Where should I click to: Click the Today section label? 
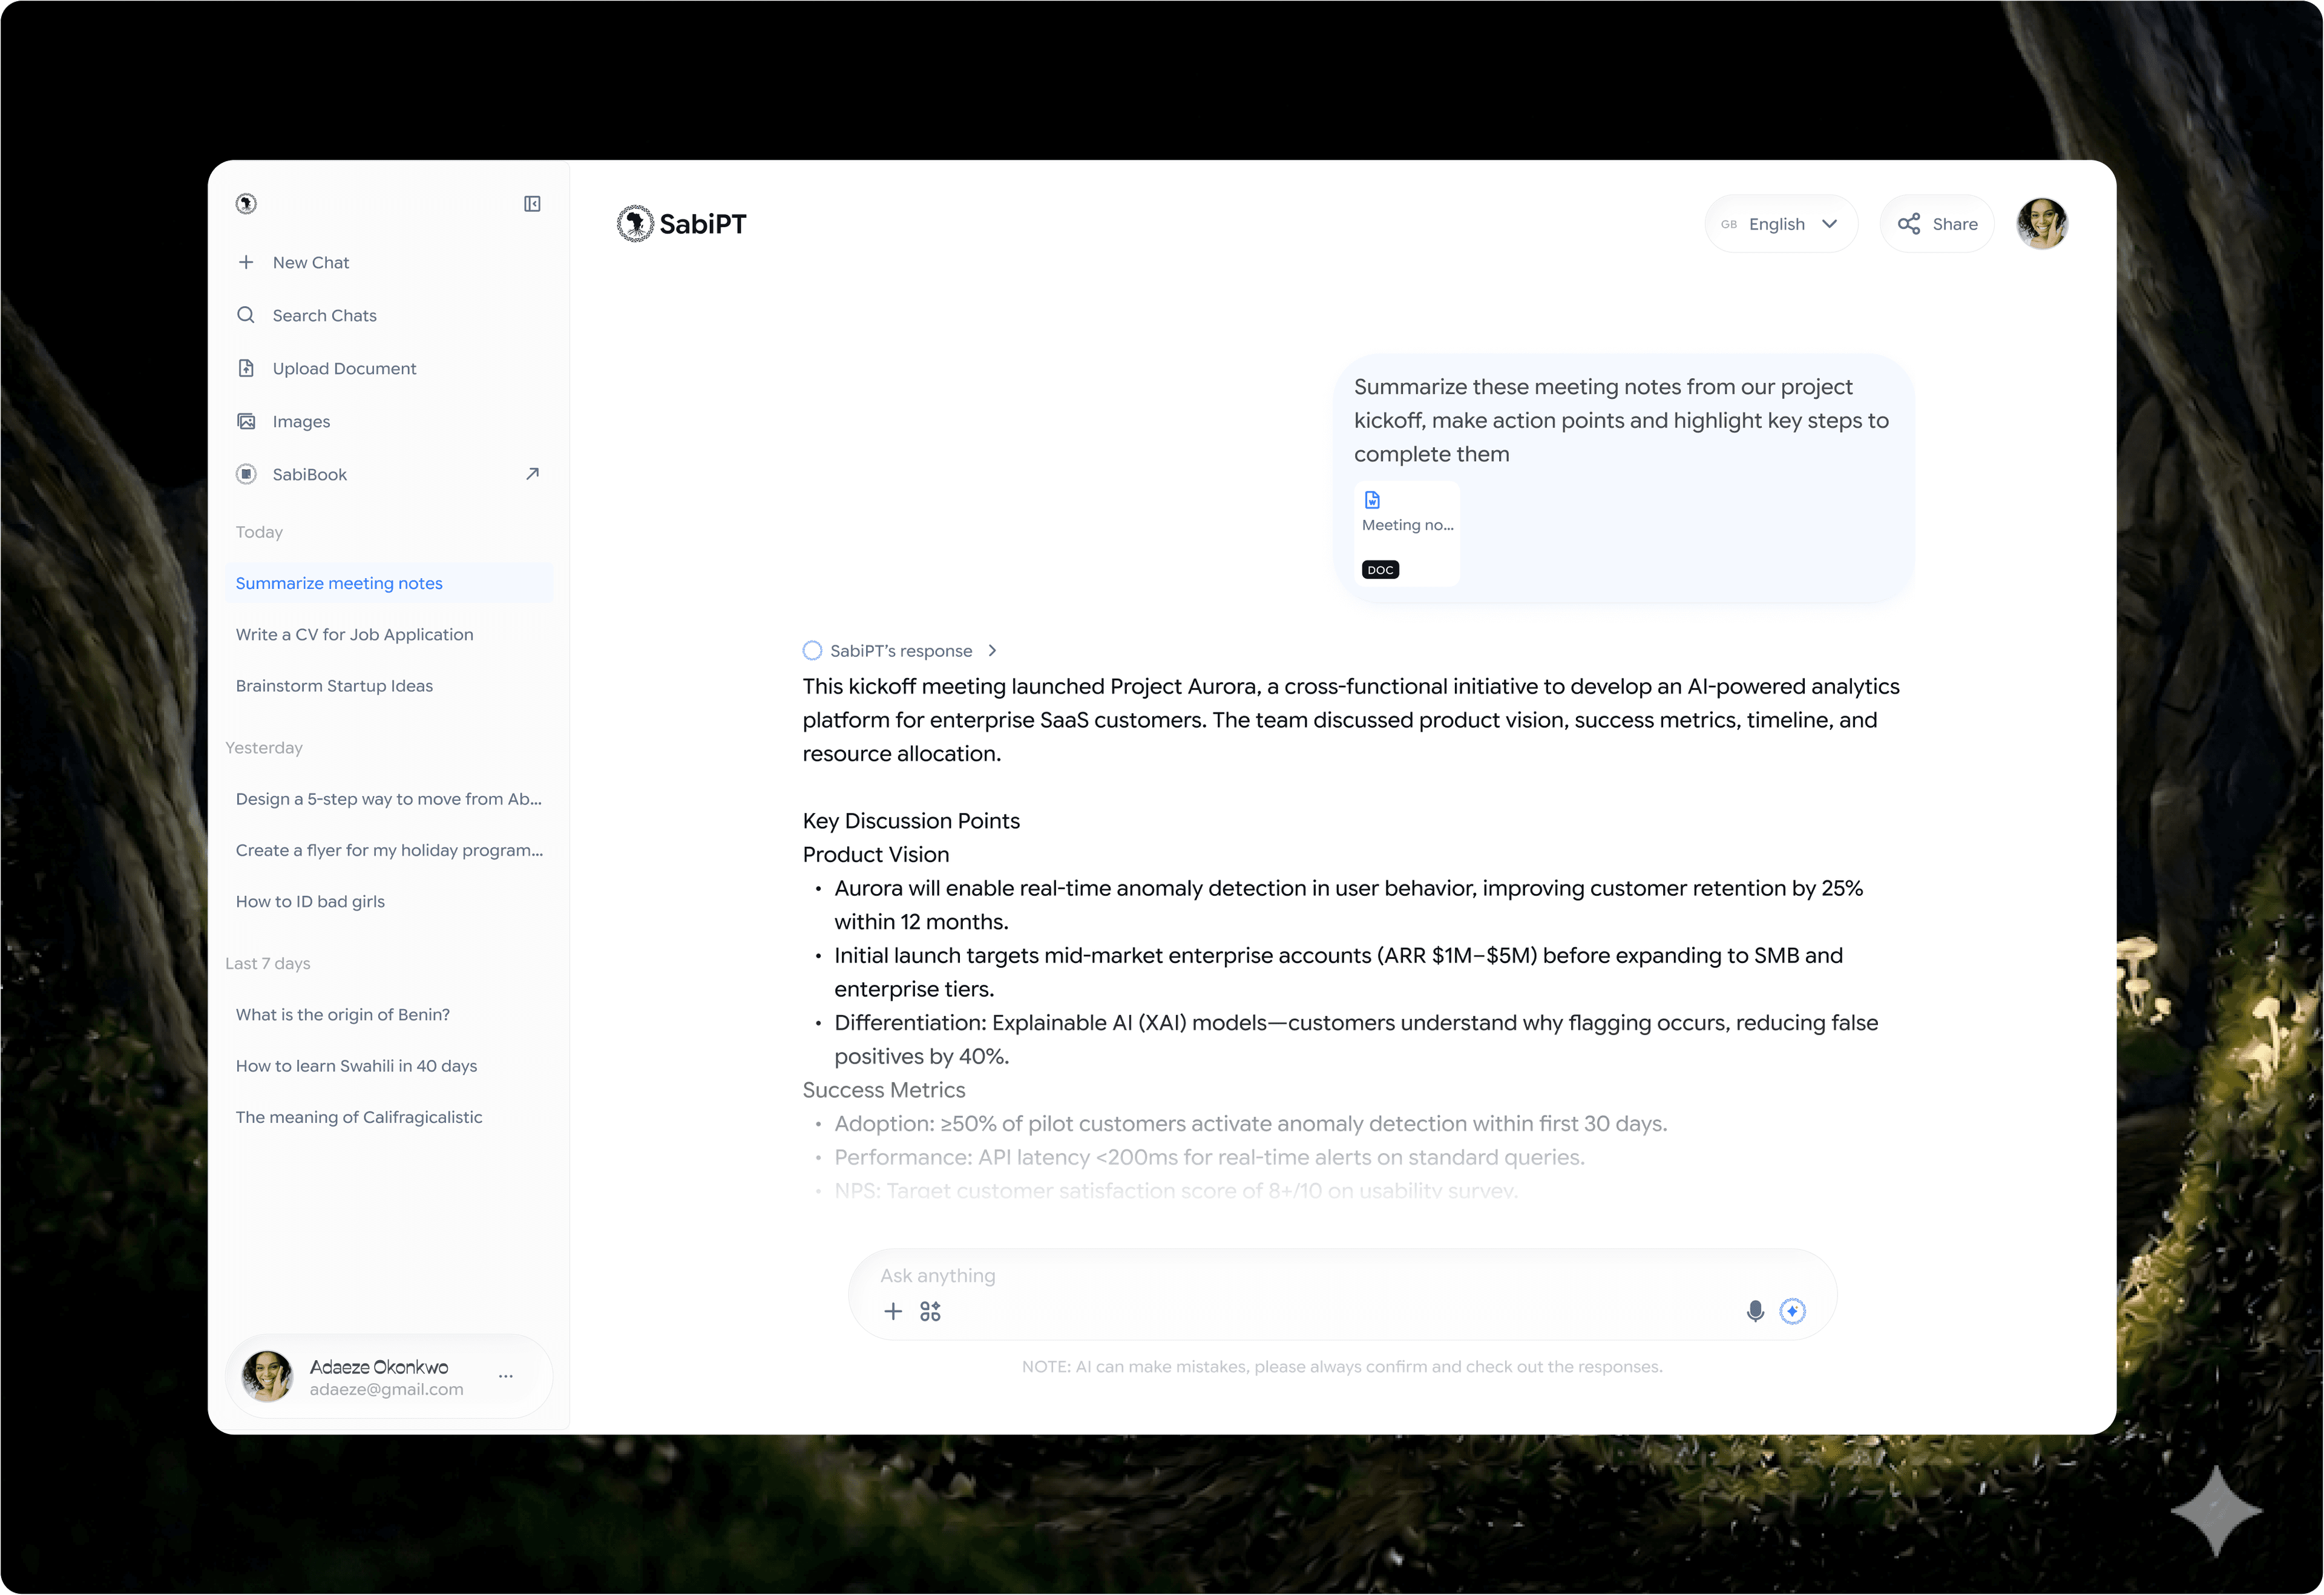click(x=259, y=532)
